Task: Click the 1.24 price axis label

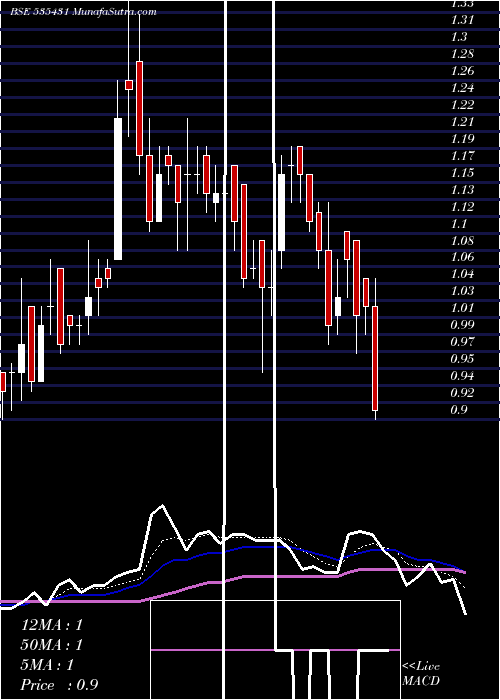Action: coord(462,88)
